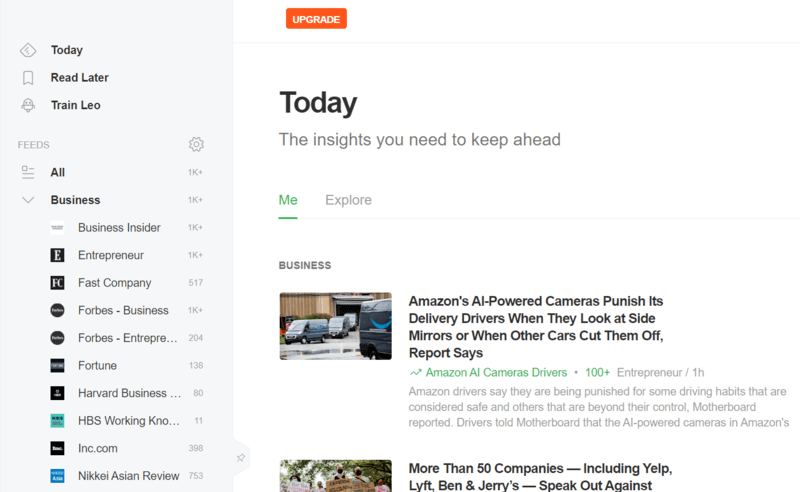Click the Business Insider favicon

(58, 228)
